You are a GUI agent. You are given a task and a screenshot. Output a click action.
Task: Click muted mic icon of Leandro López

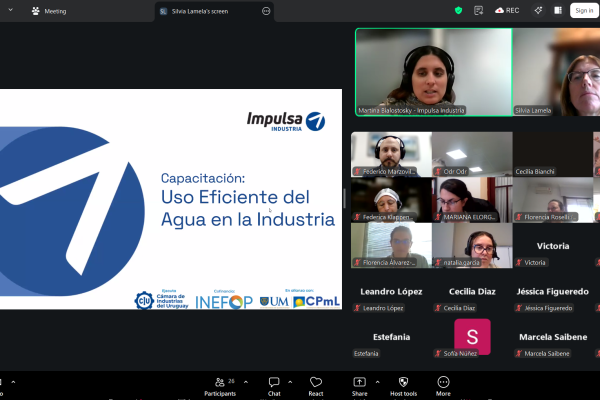[x=357, y=308]
